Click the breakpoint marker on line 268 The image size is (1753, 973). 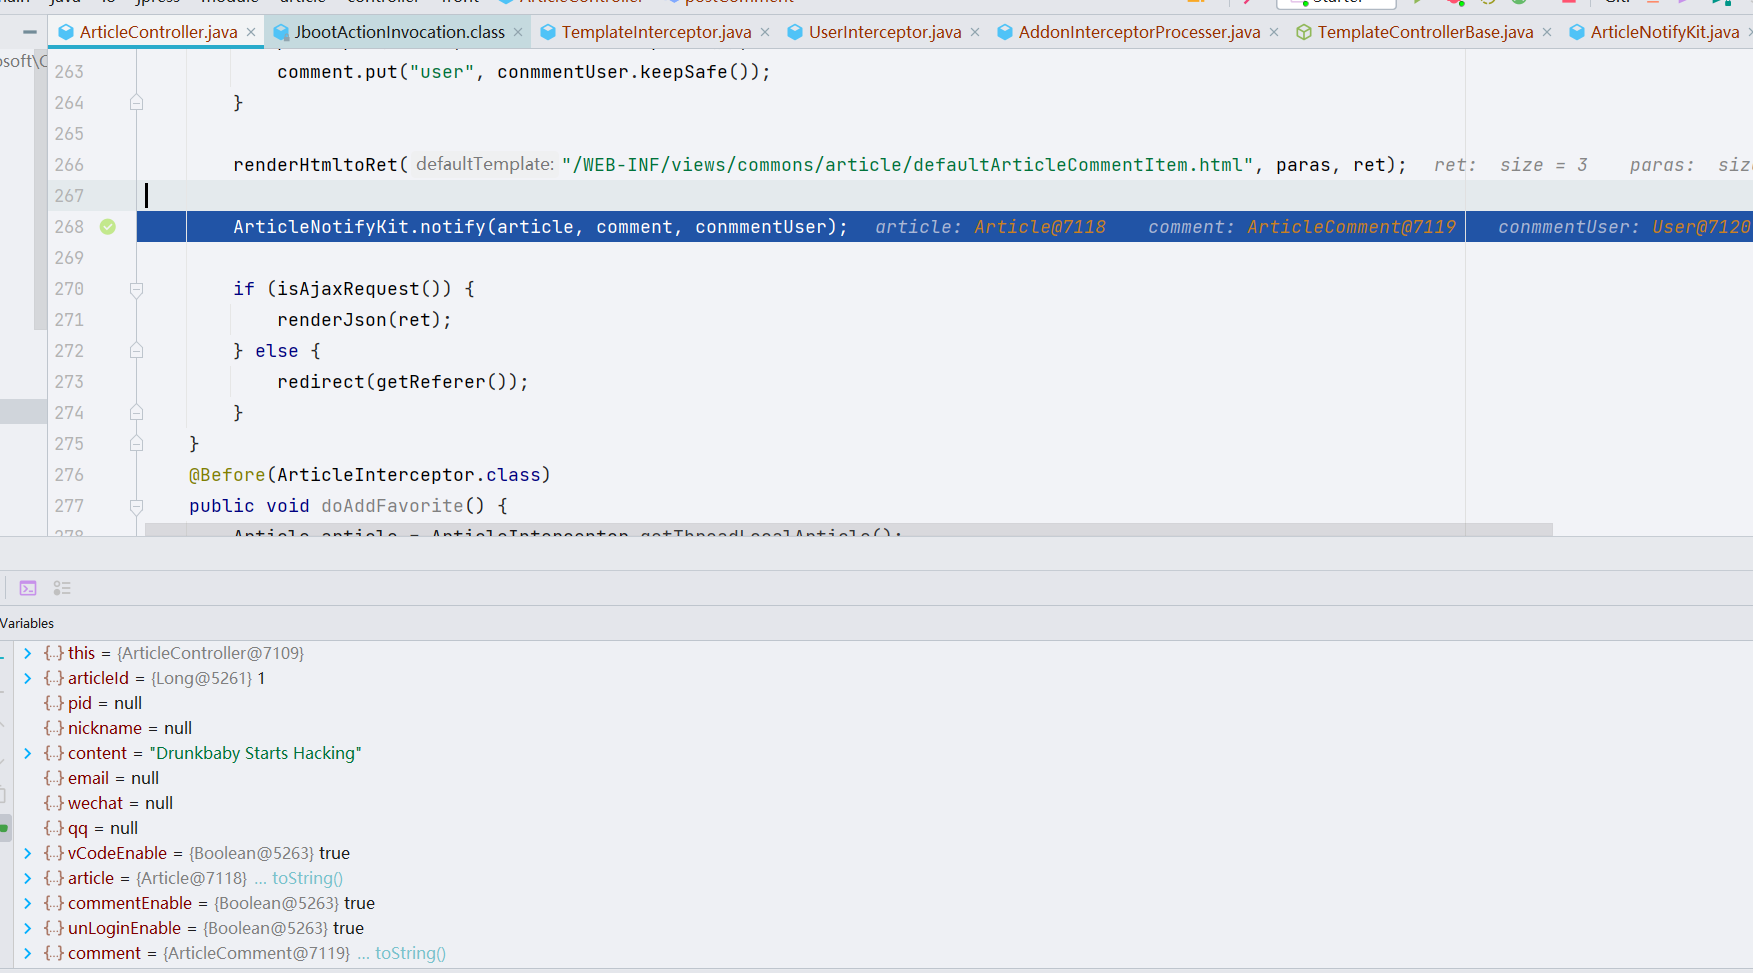108,227
